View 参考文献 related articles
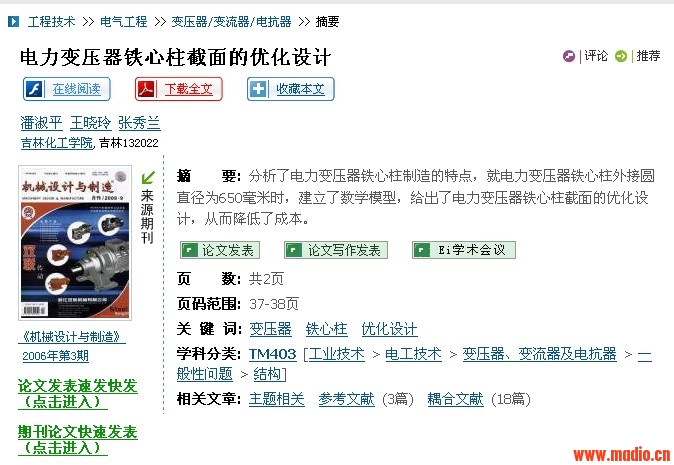 tap(346, 399)
